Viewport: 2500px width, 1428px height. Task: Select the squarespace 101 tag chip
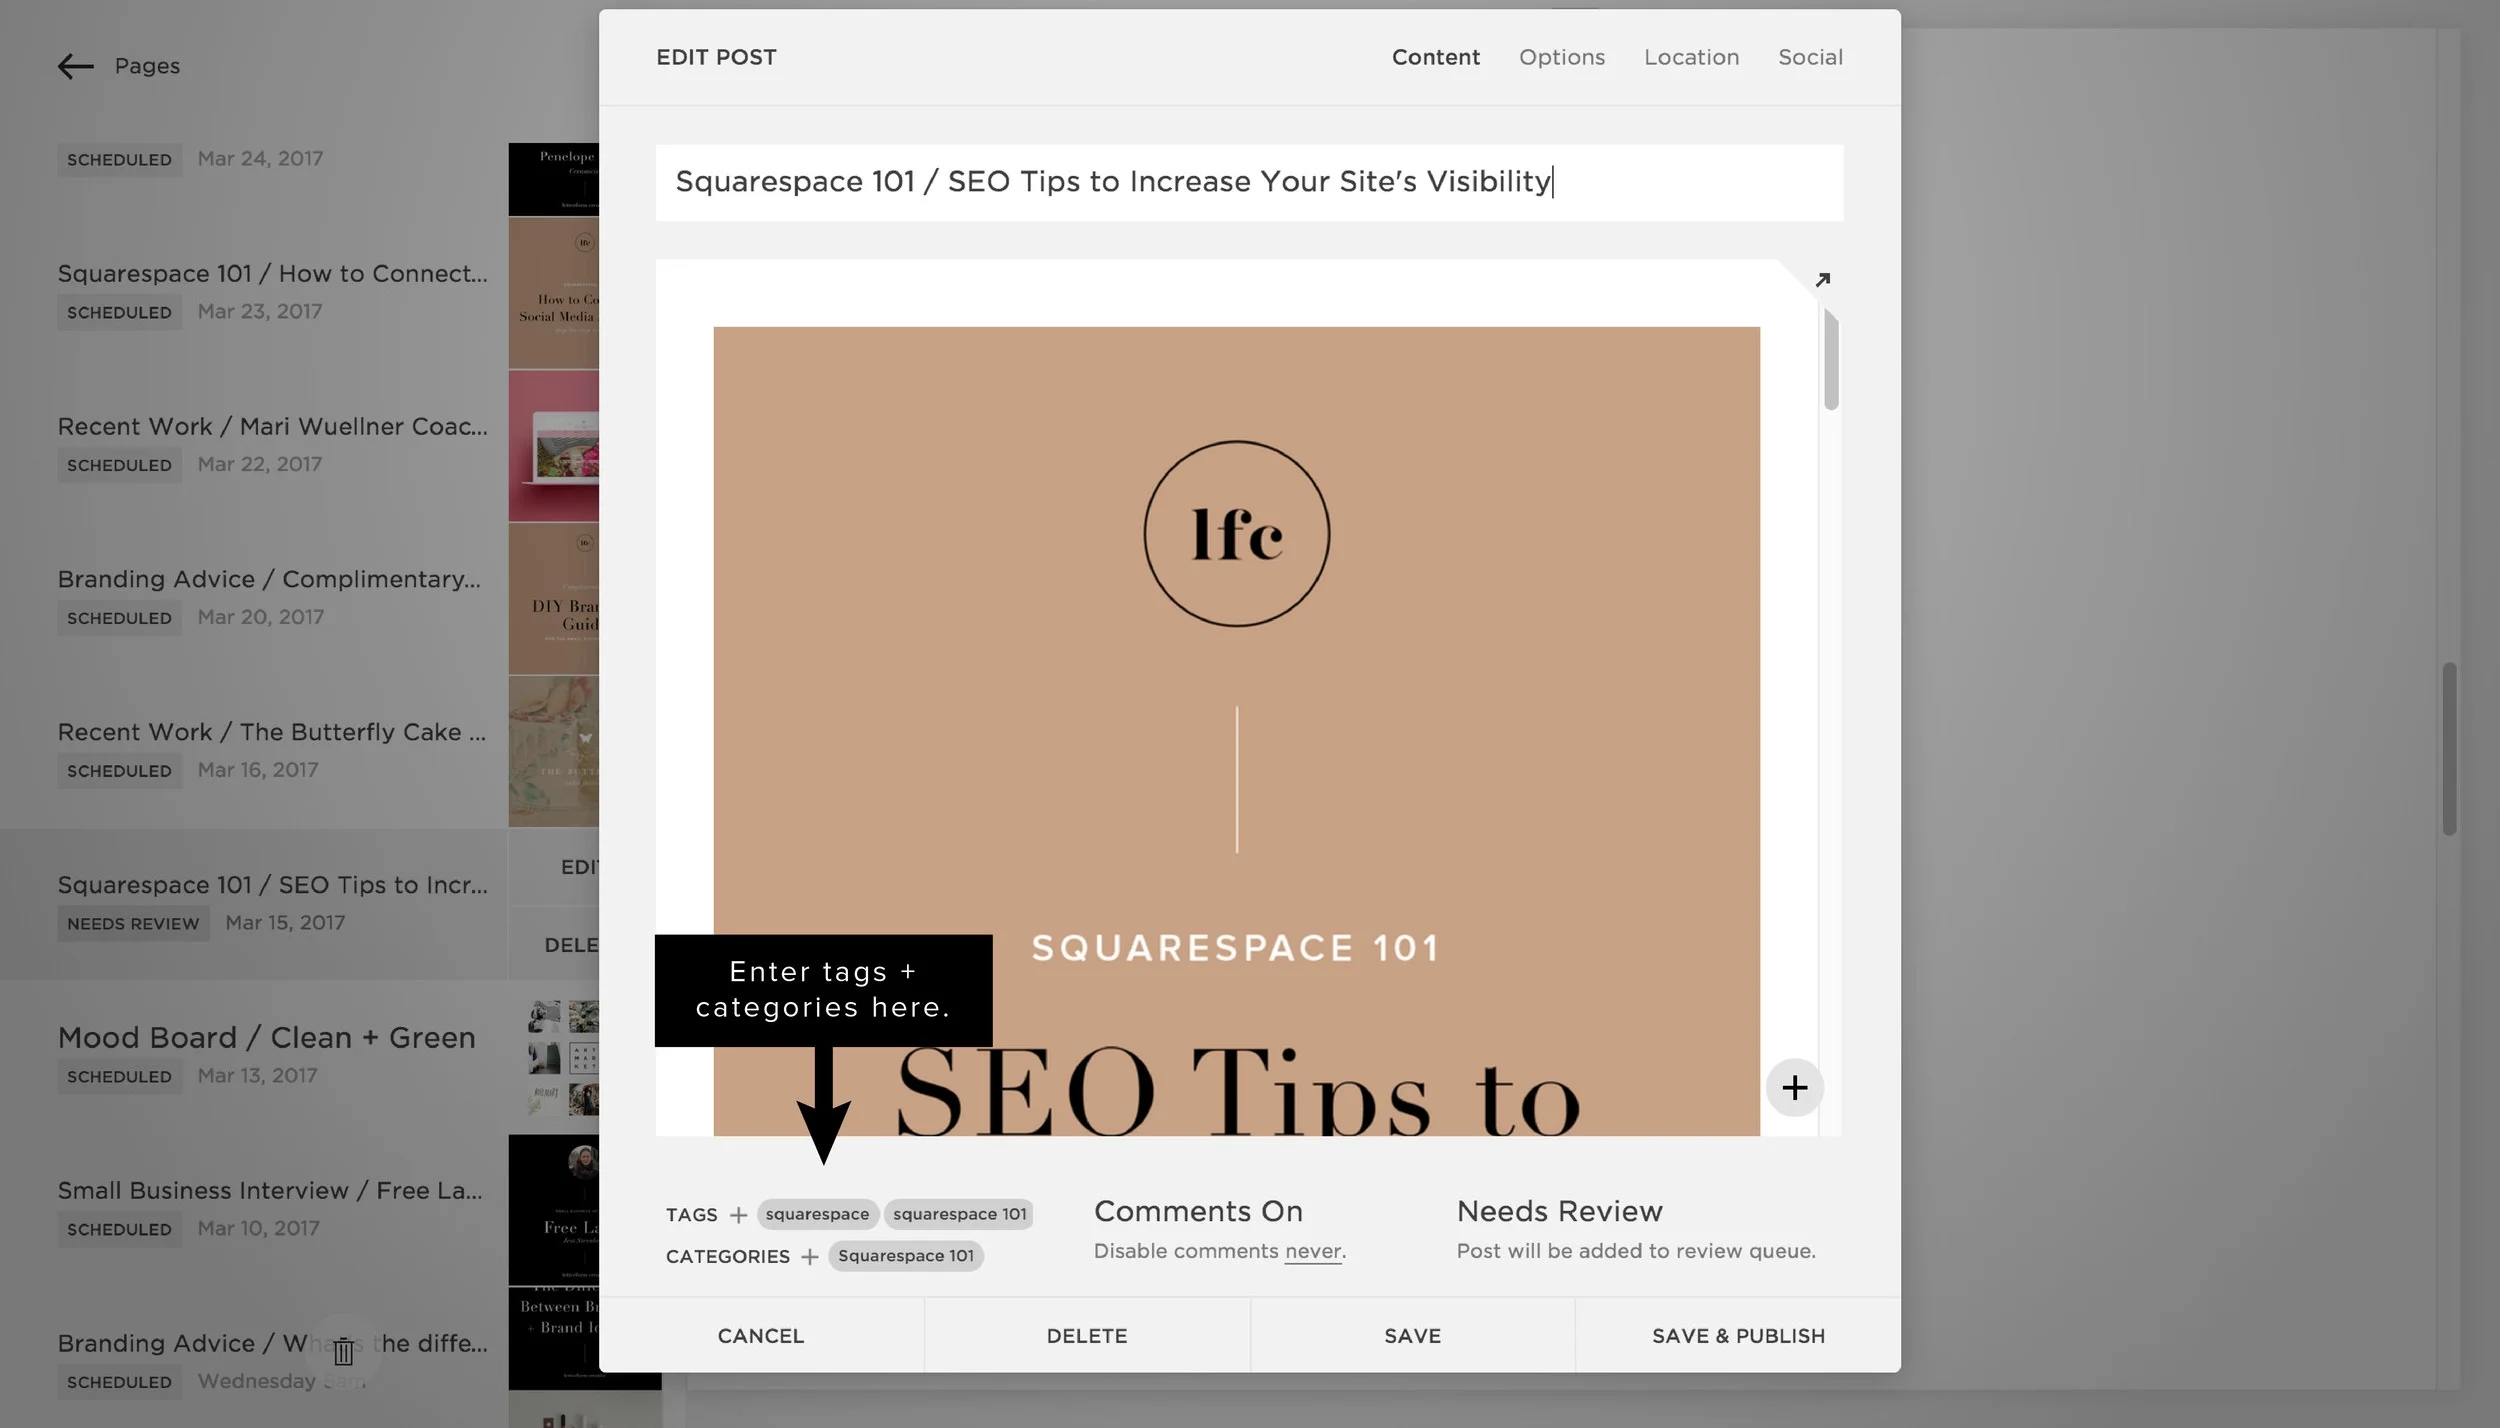click(x=959, y=1214)
